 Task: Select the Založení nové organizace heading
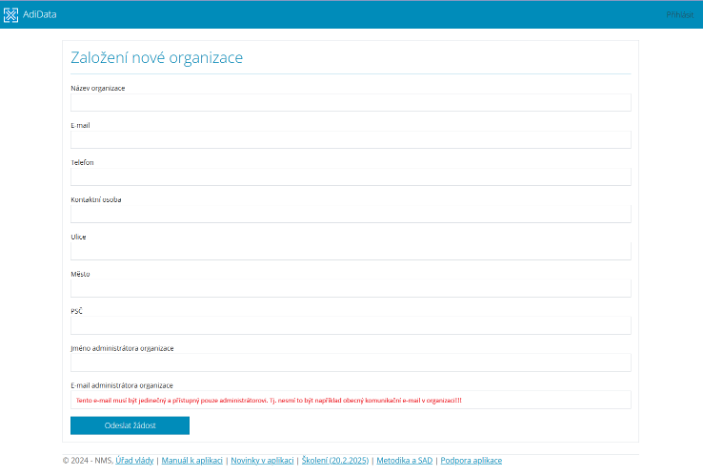157,57
